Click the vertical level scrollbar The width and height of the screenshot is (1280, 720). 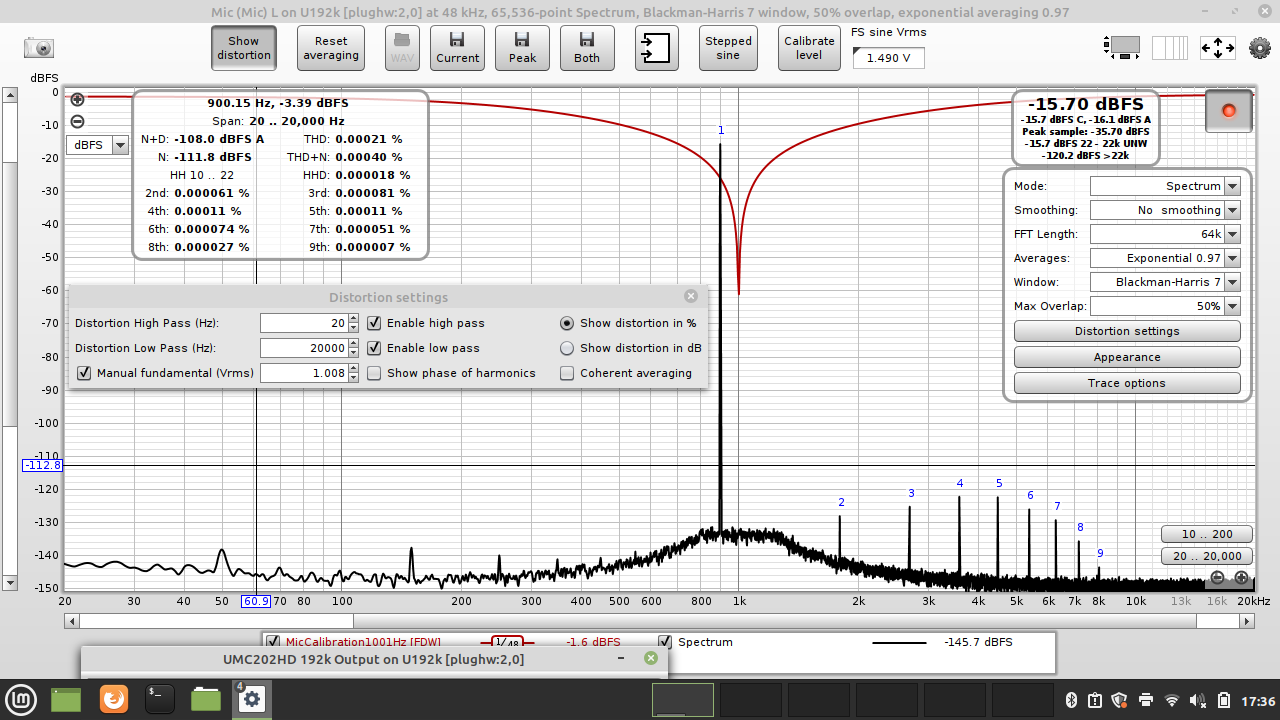[x=9, y=339]
